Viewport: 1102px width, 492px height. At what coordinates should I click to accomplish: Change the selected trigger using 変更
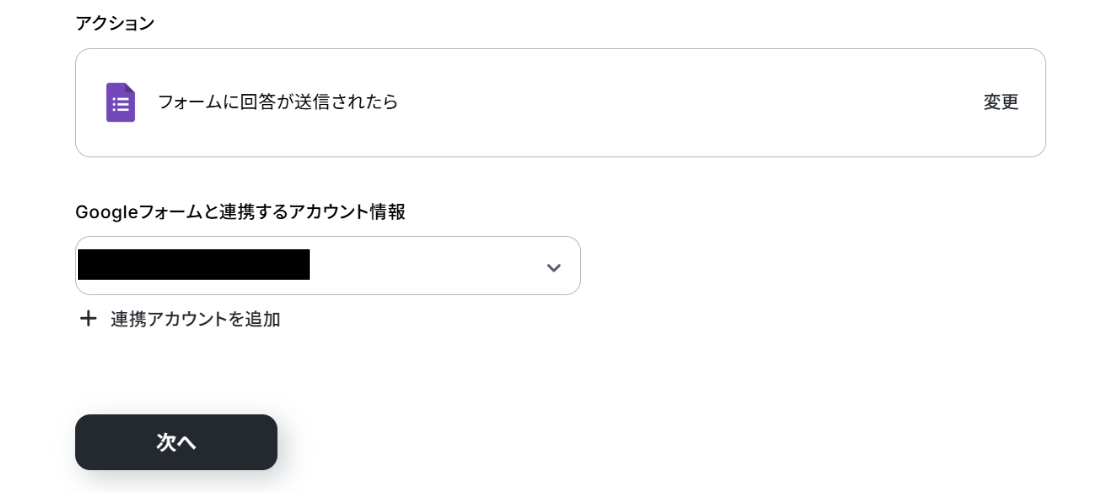[1000, 102]
